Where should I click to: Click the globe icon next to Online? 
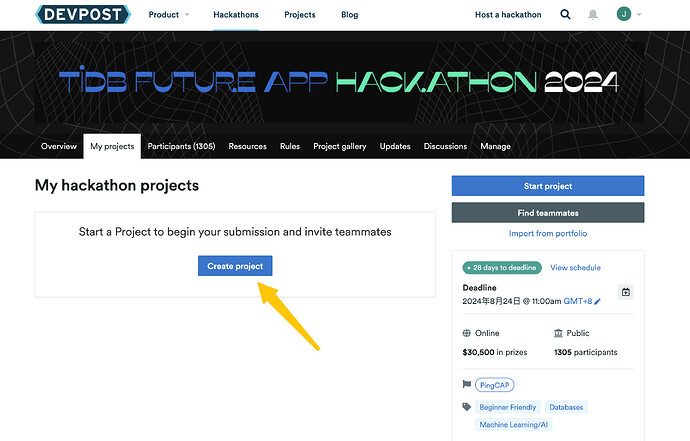467,333
